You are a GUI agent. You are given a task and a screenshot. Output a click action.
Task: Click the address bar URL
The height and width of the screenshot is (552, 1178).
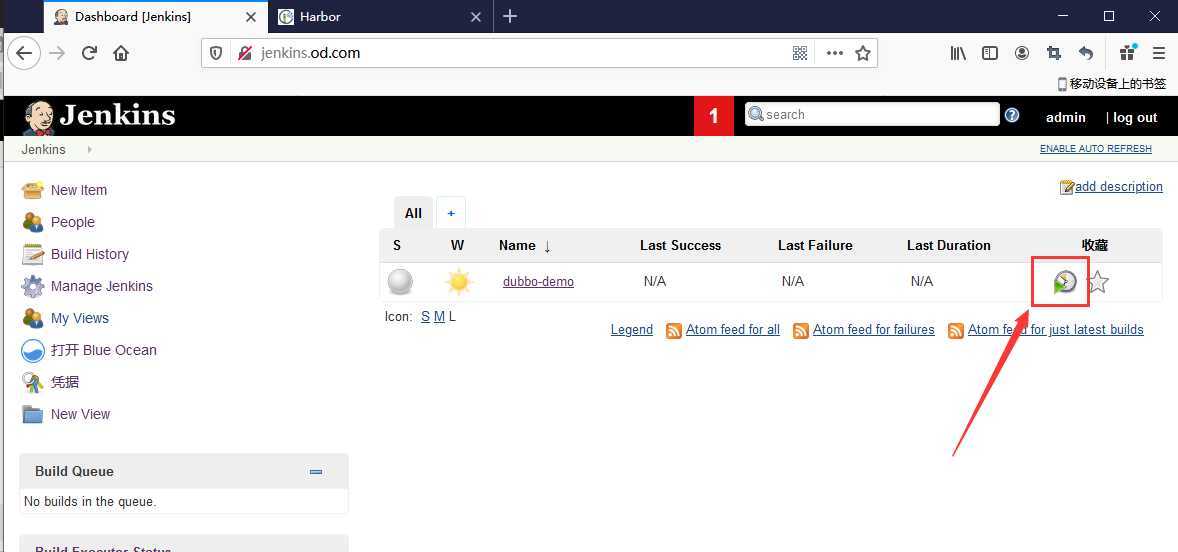pos(310,53)
